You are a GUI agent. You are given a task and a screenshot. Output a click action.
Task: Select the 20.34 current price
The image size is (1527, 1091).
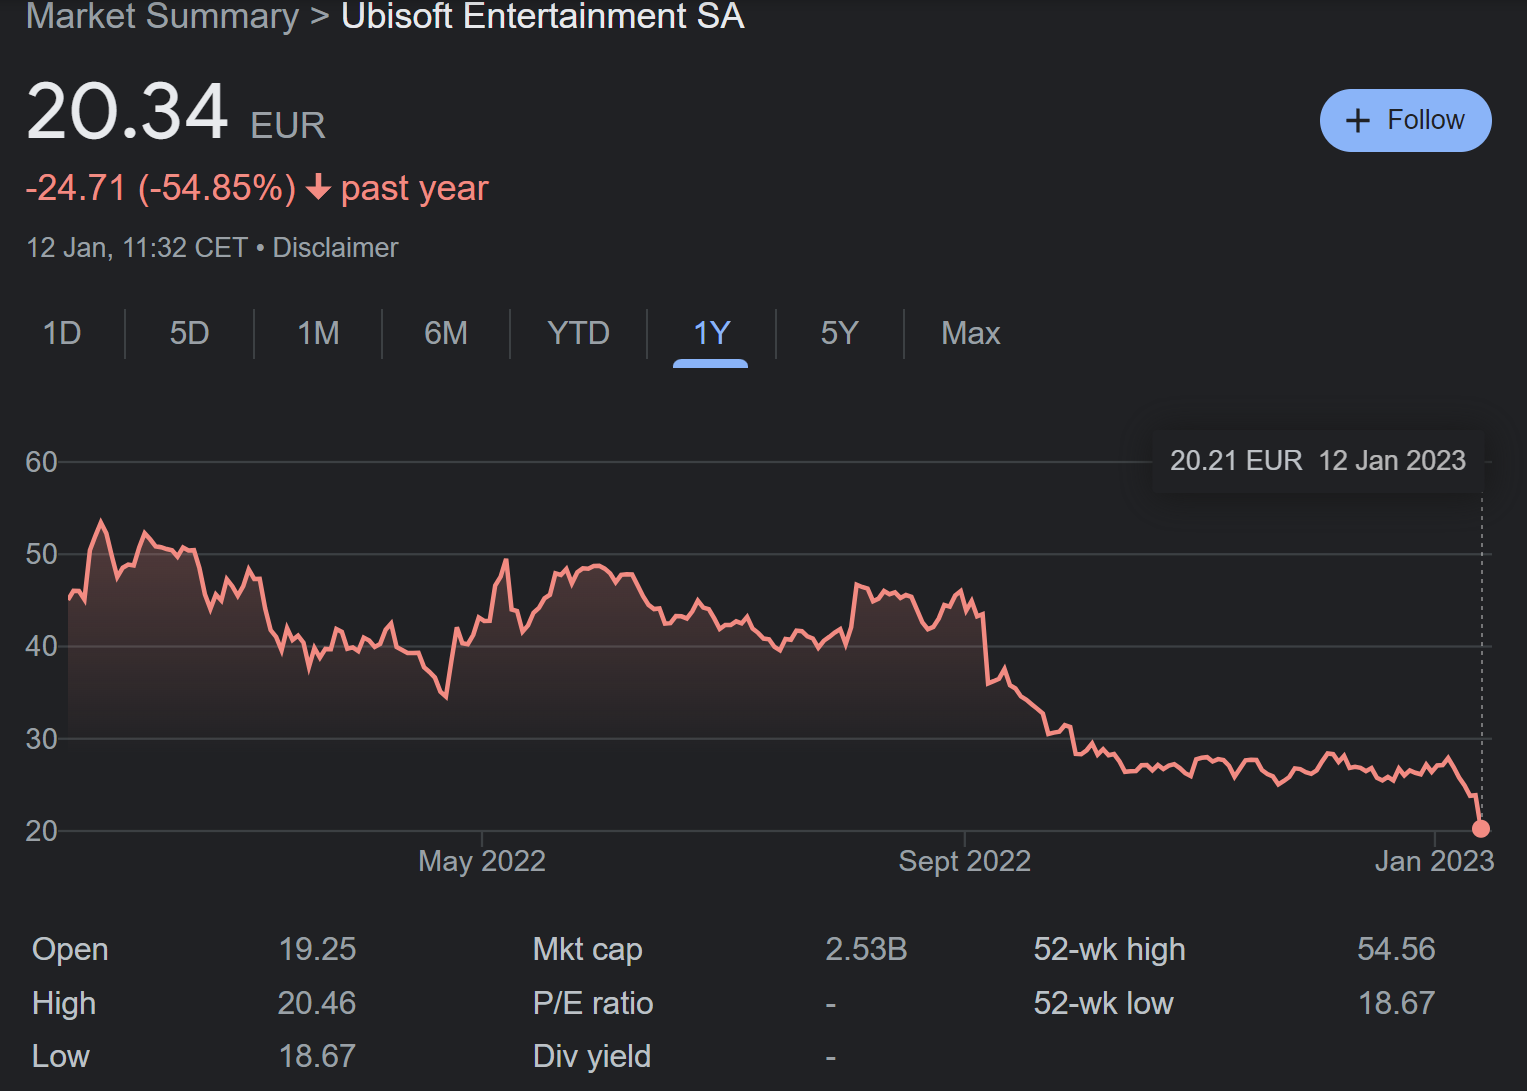(127, 111)
